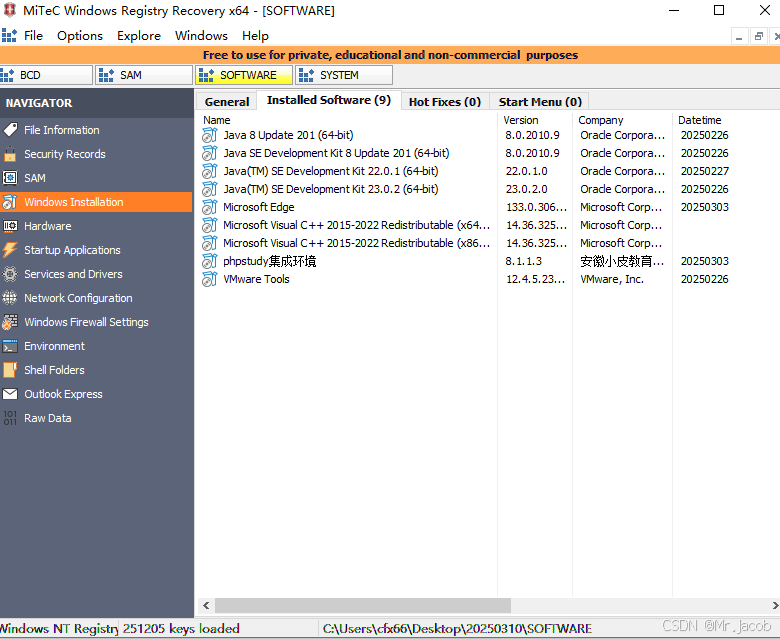The width and height of the screenshot is (780, 639).
Task: Open the General tab
Action: [227, 102]
